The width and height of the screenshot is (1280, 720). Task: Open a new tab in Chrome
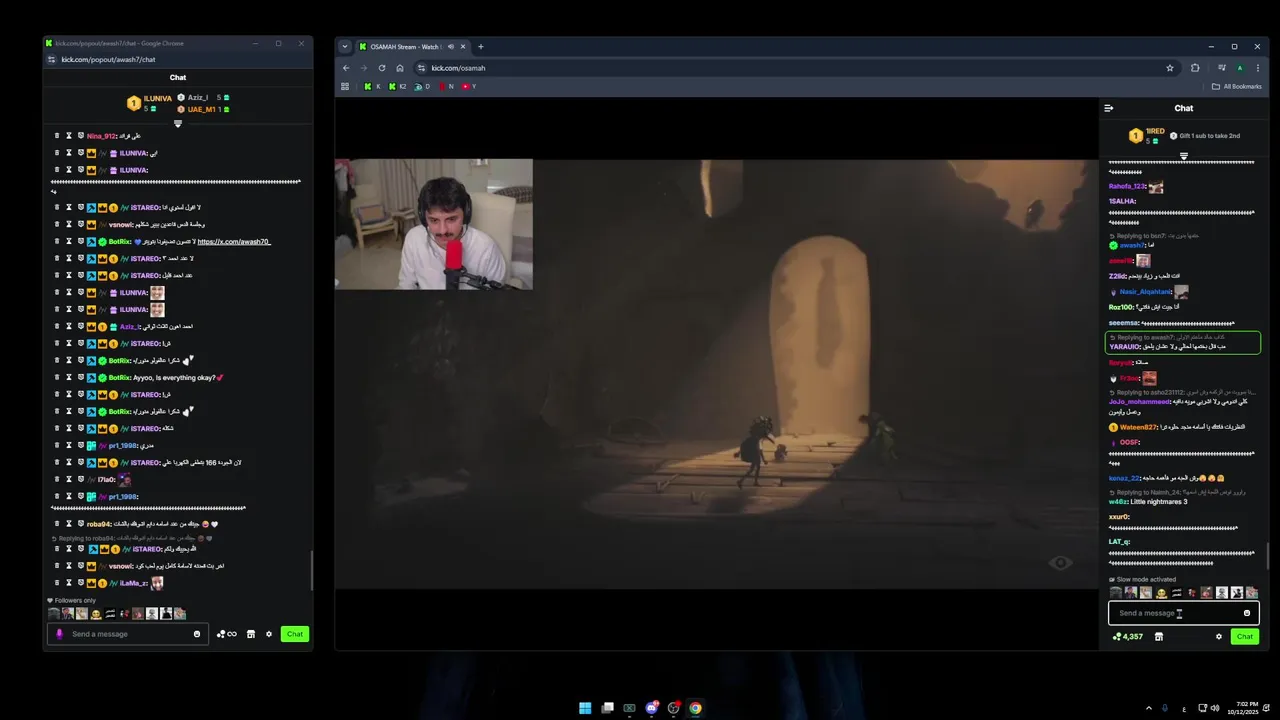[481, 47]
